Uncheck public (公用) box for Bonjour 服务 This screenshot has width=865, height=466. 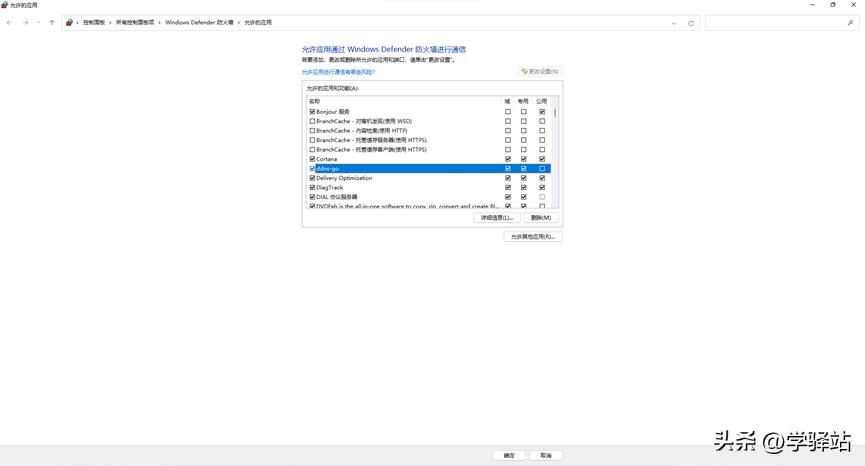tap(542, 112)
